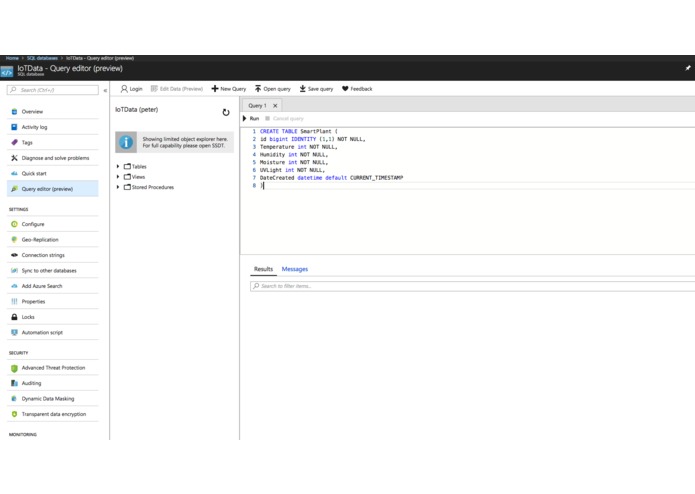Viewport: 695px width, 494px height.
Task: Click Open query upload icon
Action: (x=258, y=89)
